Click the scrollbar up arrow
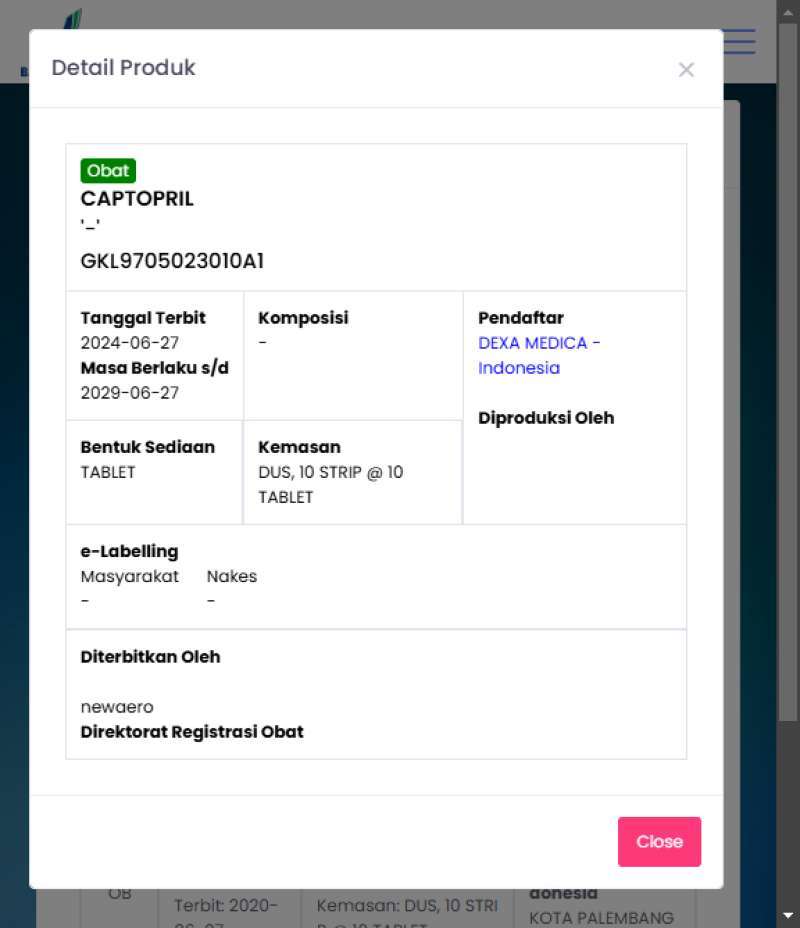This screenshot has width=800, height=928. click(788, 10)
